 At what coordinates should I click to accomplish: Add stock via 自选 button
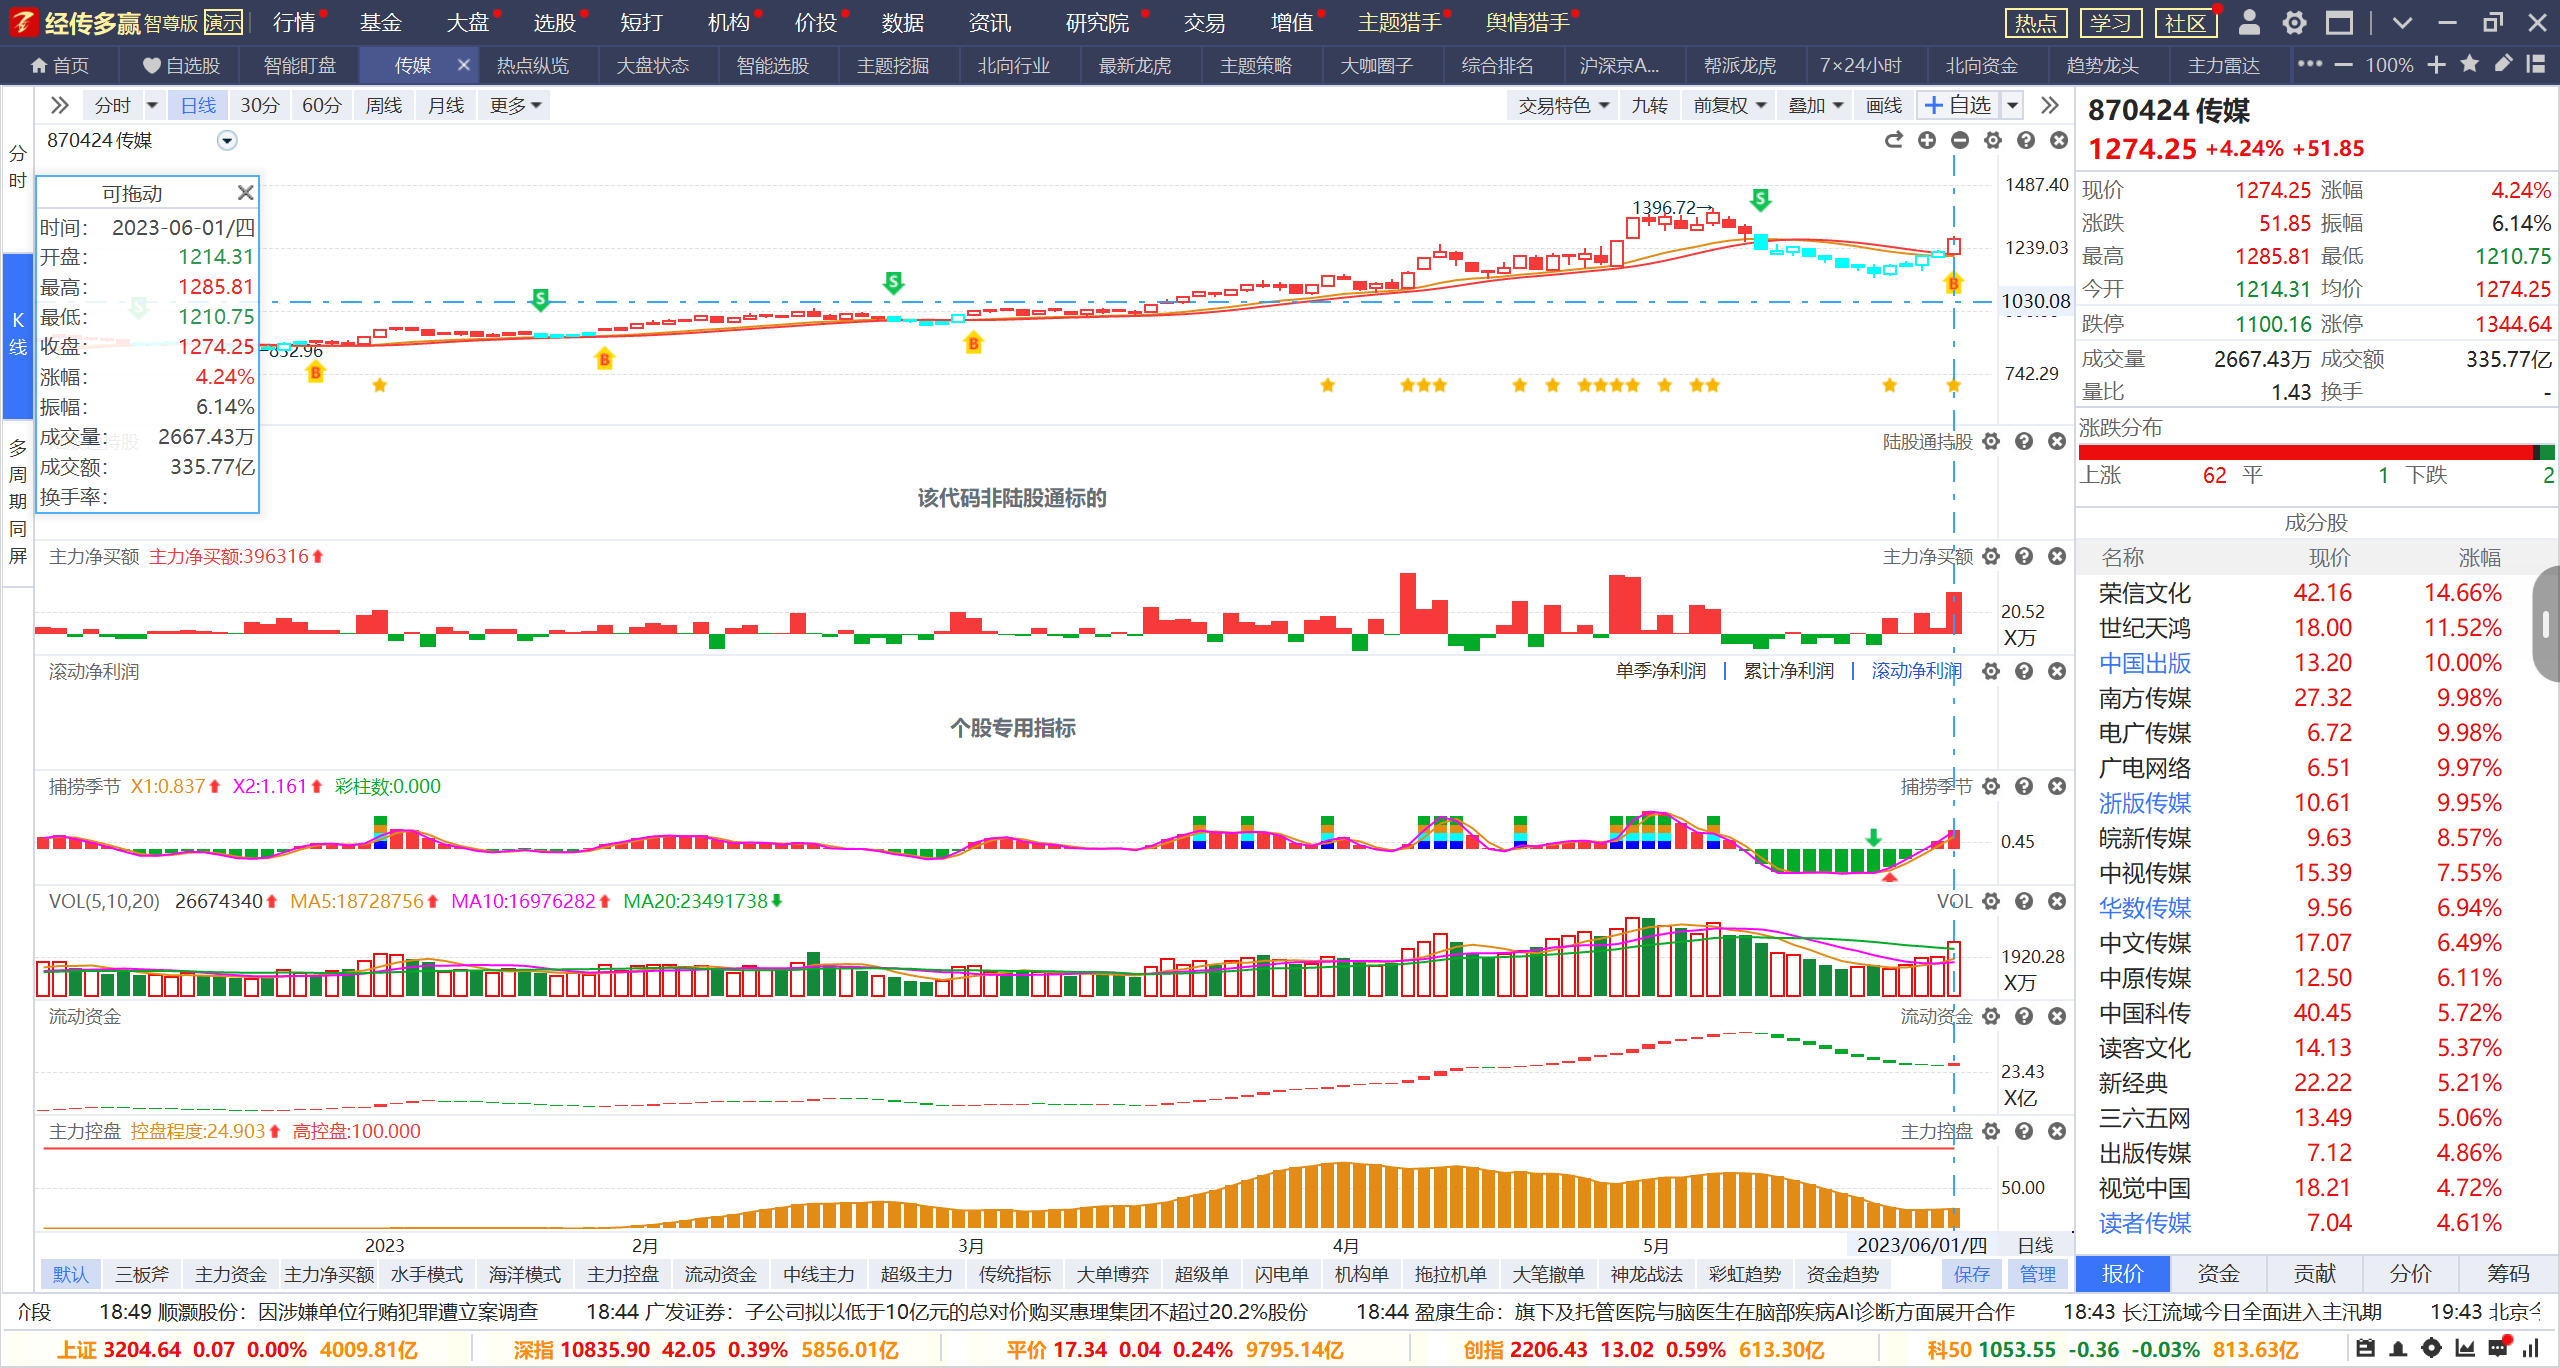click(x=1958, y=105)
